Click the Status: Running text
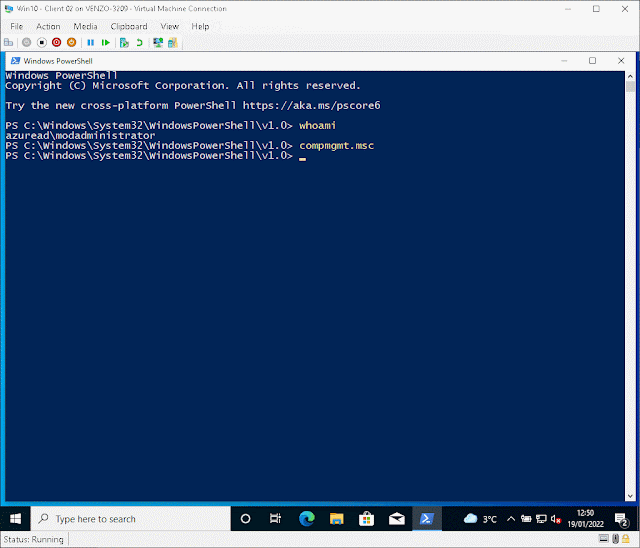 click(x=33, y=539)
